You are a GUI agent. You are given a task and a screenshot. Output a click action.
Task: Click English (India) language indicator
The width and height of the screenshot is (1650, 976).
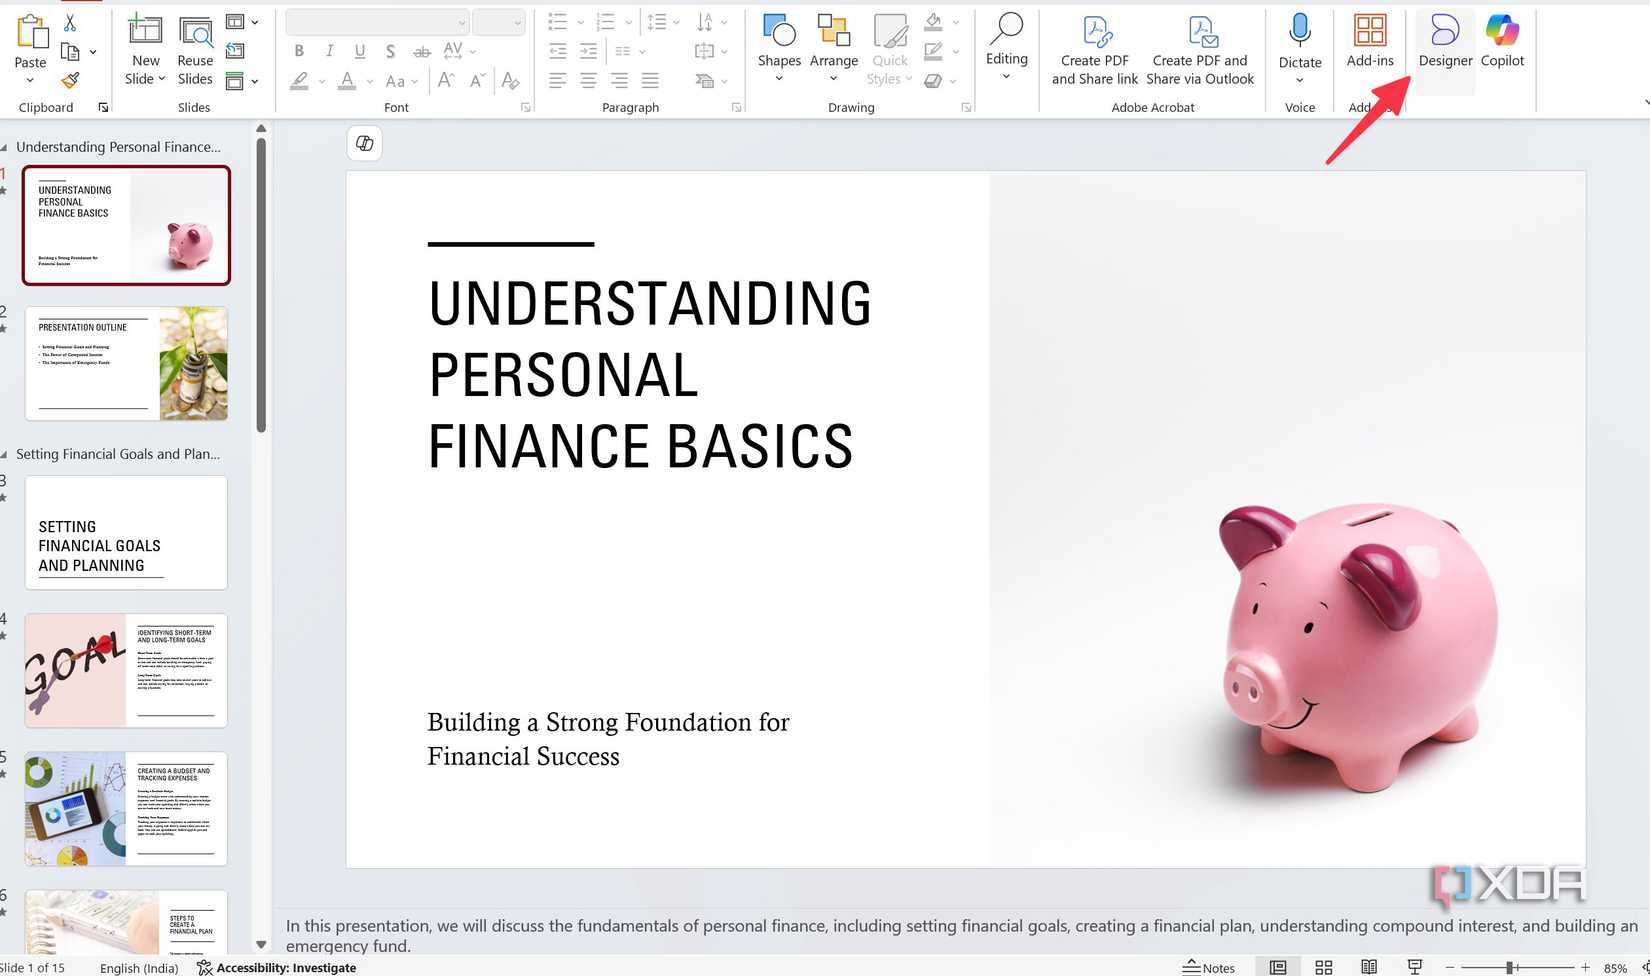[x=139, y=967]
